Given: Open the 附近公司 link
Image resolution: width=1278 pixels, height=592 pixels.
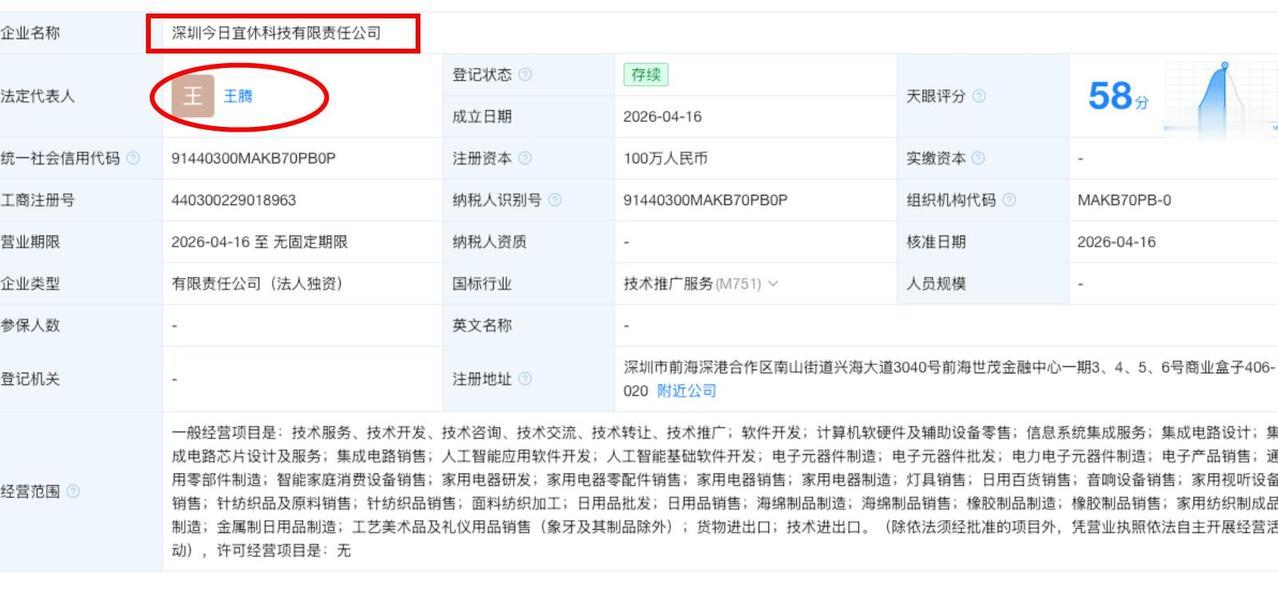Looking at the screenshot, I should (x=686, y=390).
